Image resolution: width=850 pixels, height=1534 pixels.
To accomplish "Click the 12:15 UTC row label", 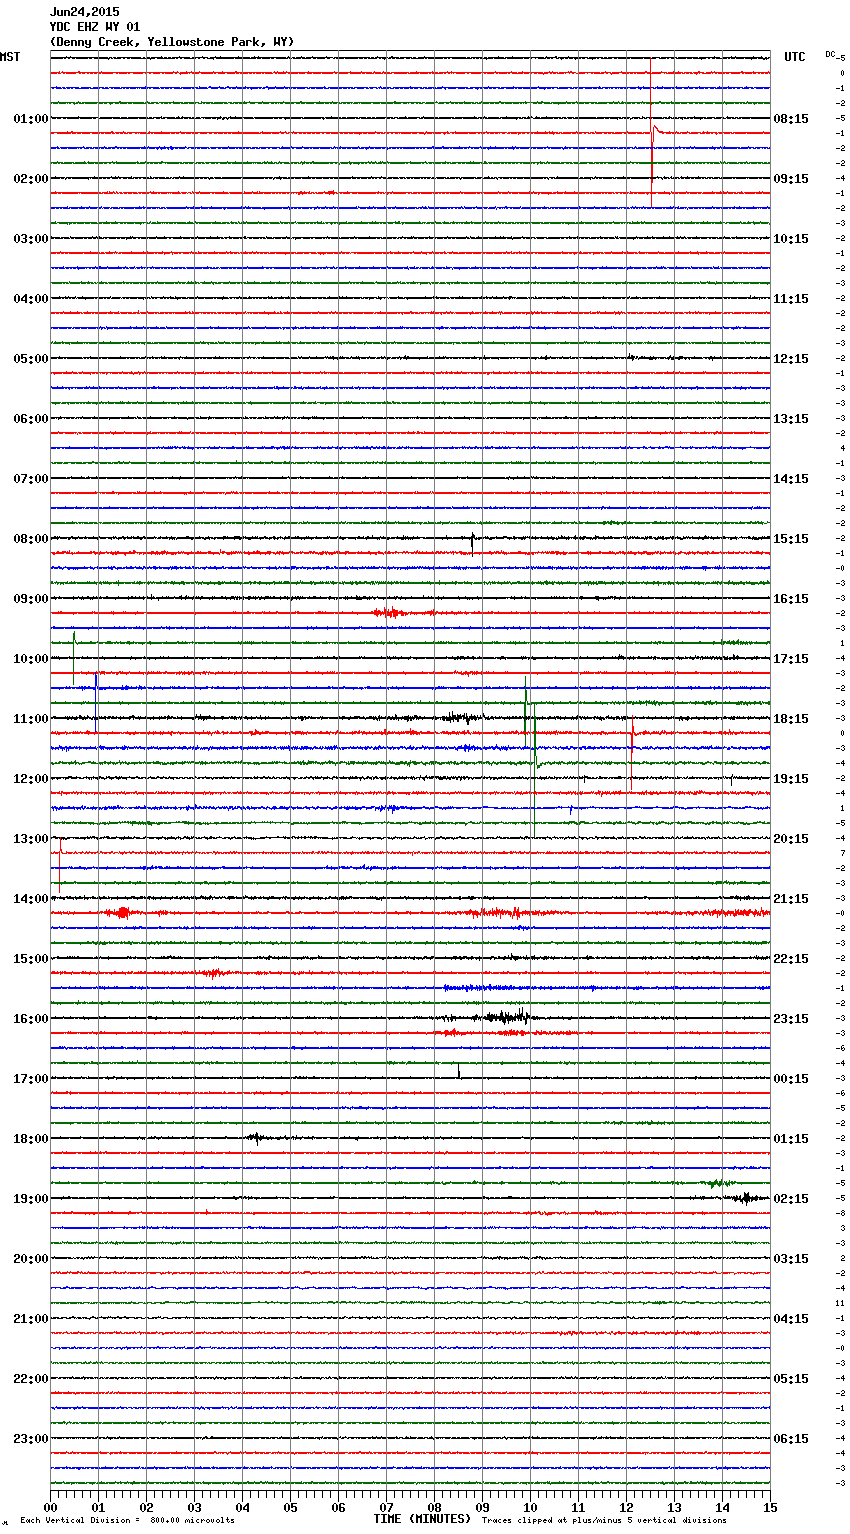I will pyautogui.click(x=791, y=358).
